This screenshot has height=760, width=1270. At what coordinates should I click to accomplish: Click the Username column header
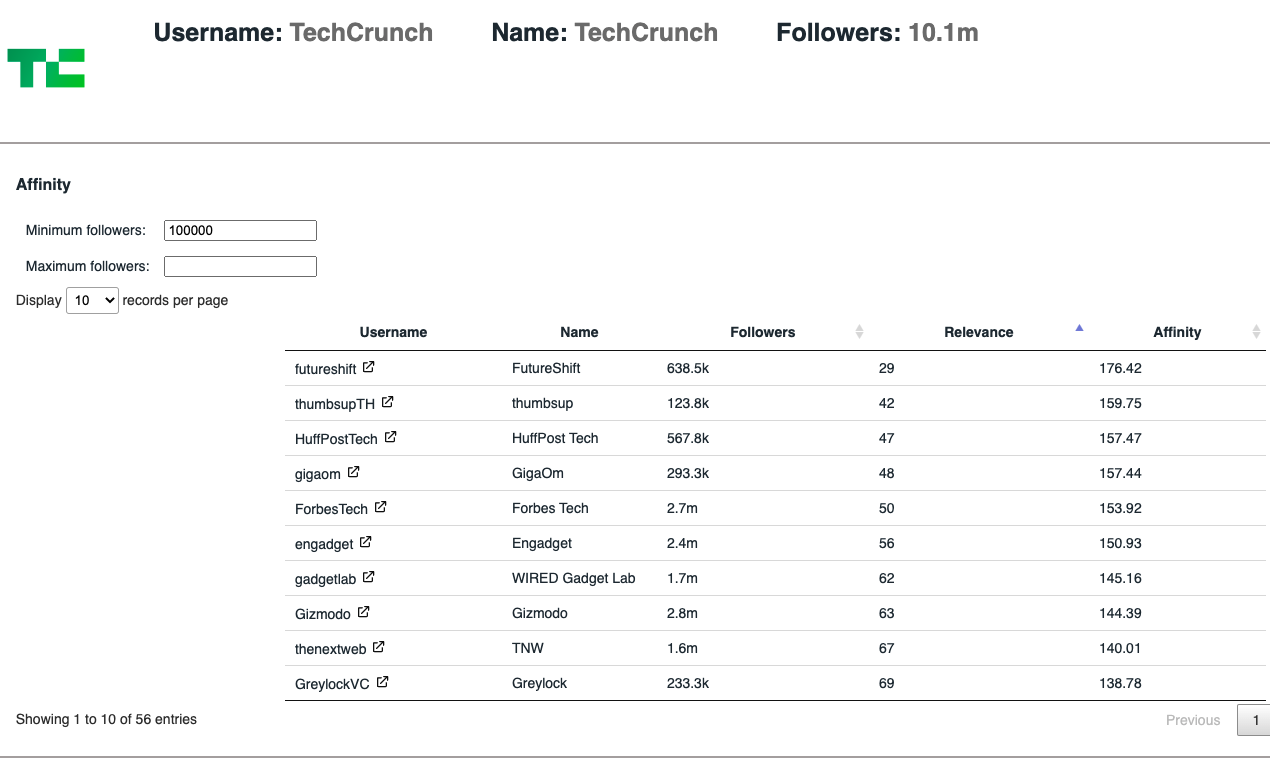pyautogui.click(x=393, y=332)
